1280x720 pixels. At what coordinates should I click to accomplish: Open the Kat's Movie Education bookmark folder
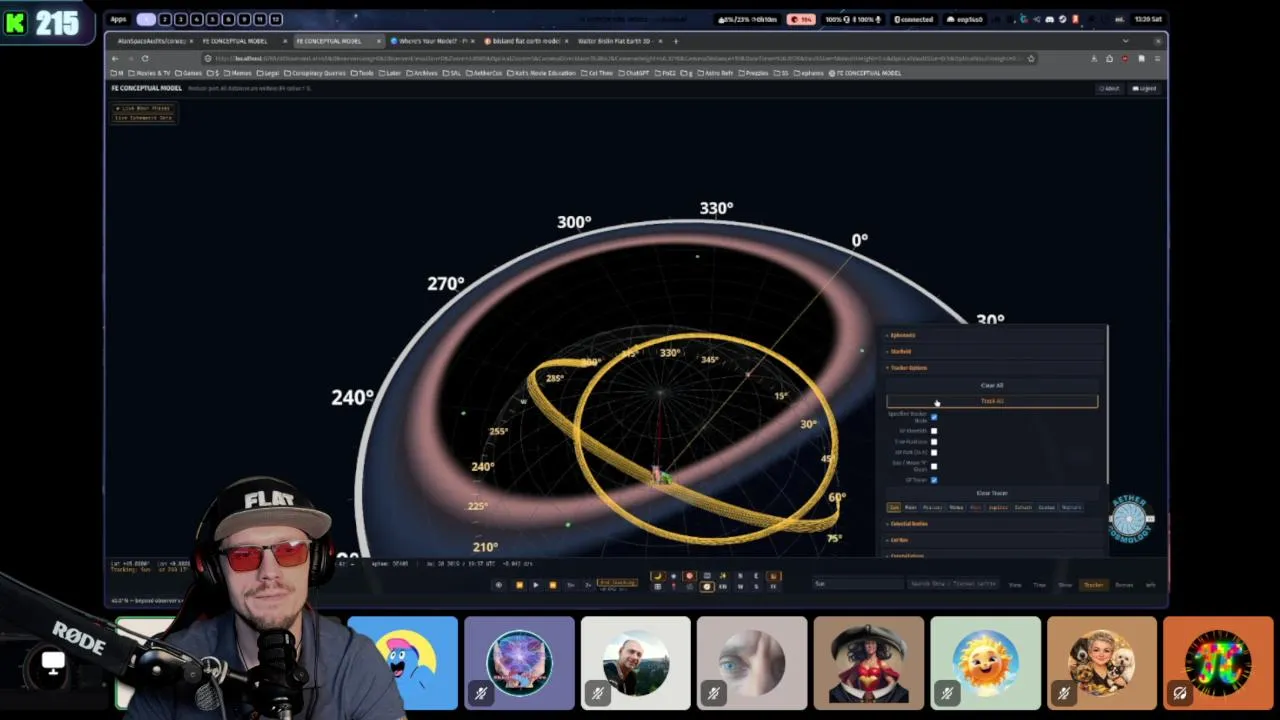tap(539, 73)
